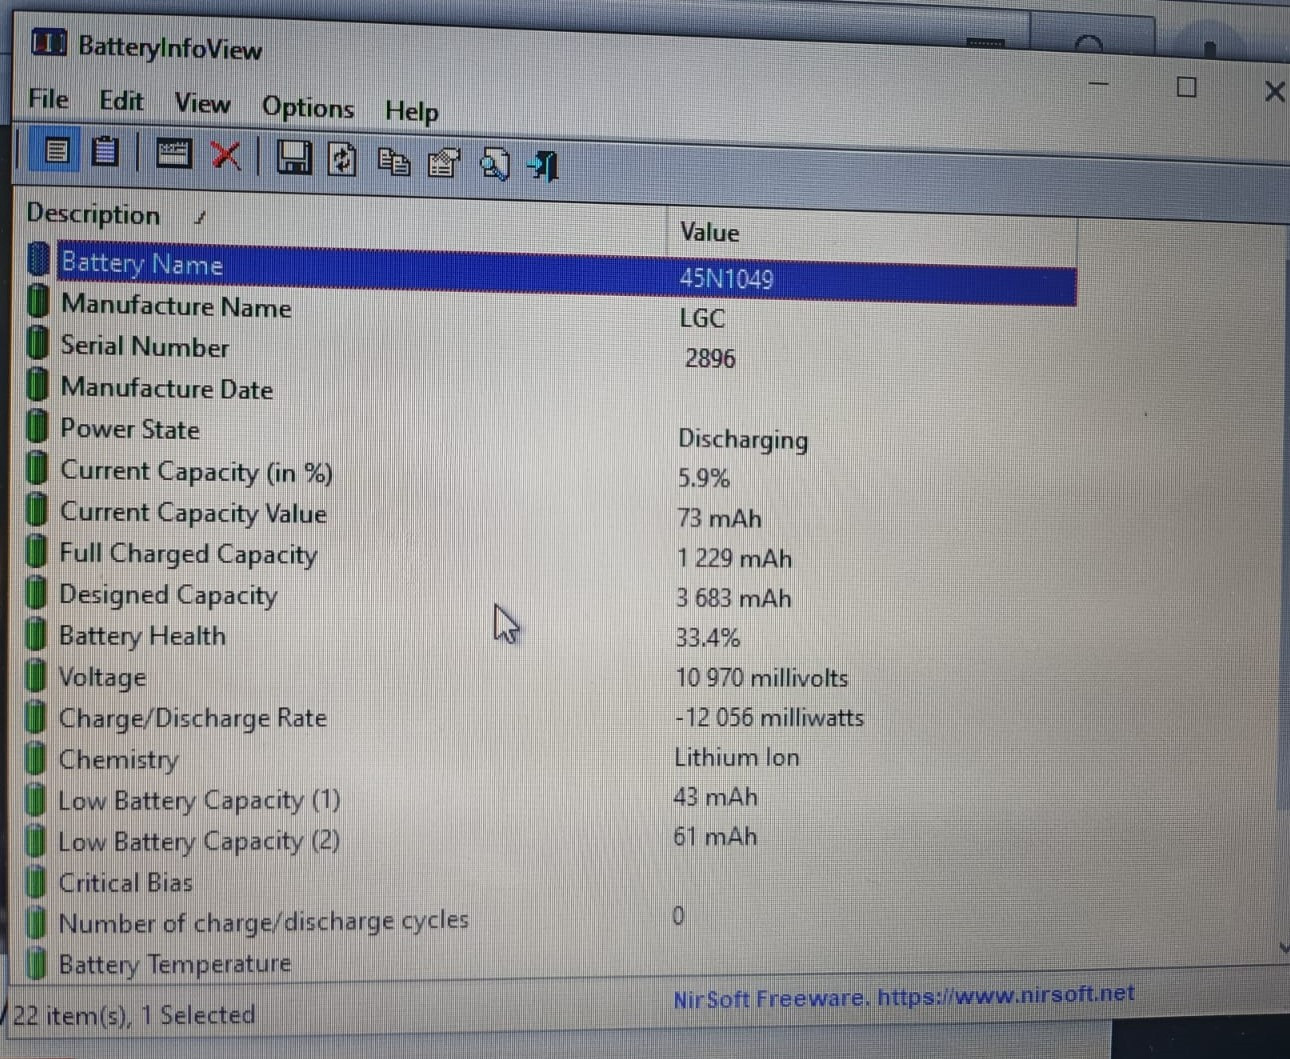Click the Description column sort header
The image size is (1290, 1059).
pyautogui.click(x=94, y=214)
